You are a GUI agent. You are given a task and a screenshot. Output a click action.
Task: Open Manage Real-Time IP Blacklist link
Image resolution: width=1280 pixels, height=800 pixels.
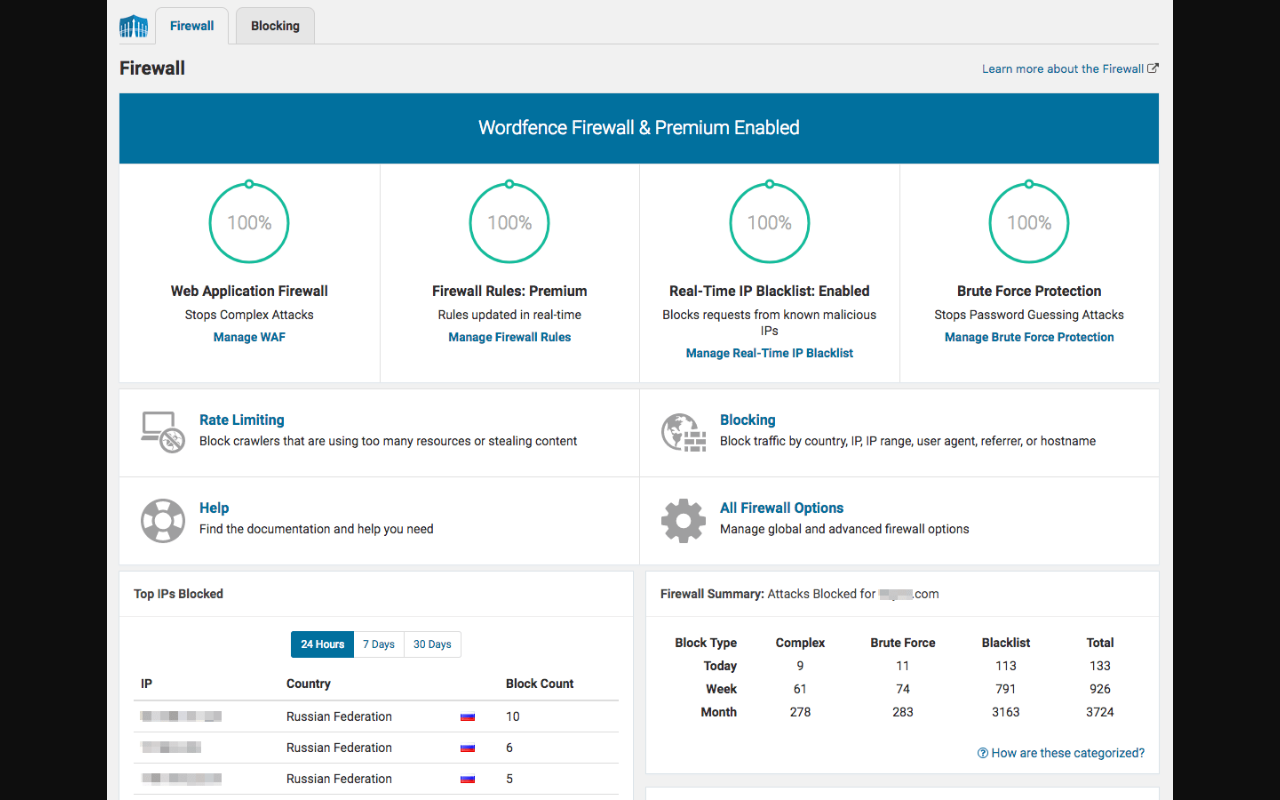pos(770,353)
